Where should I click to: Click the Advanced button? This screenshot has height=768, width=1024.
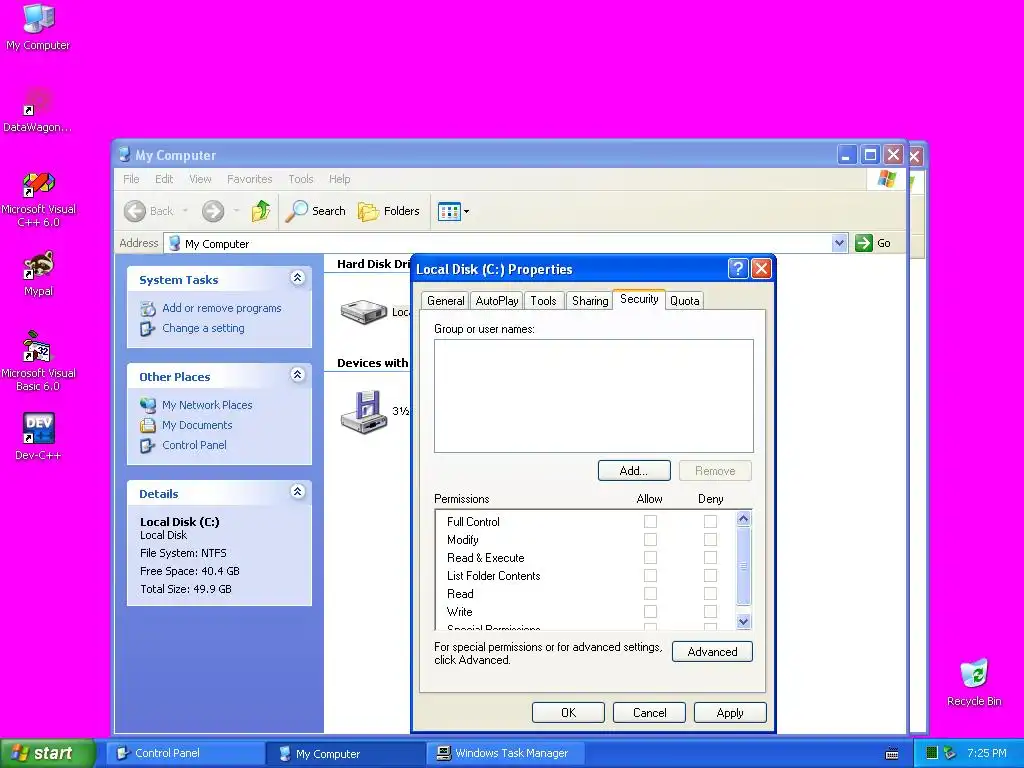pyautogui.click(x=712, y=652)
